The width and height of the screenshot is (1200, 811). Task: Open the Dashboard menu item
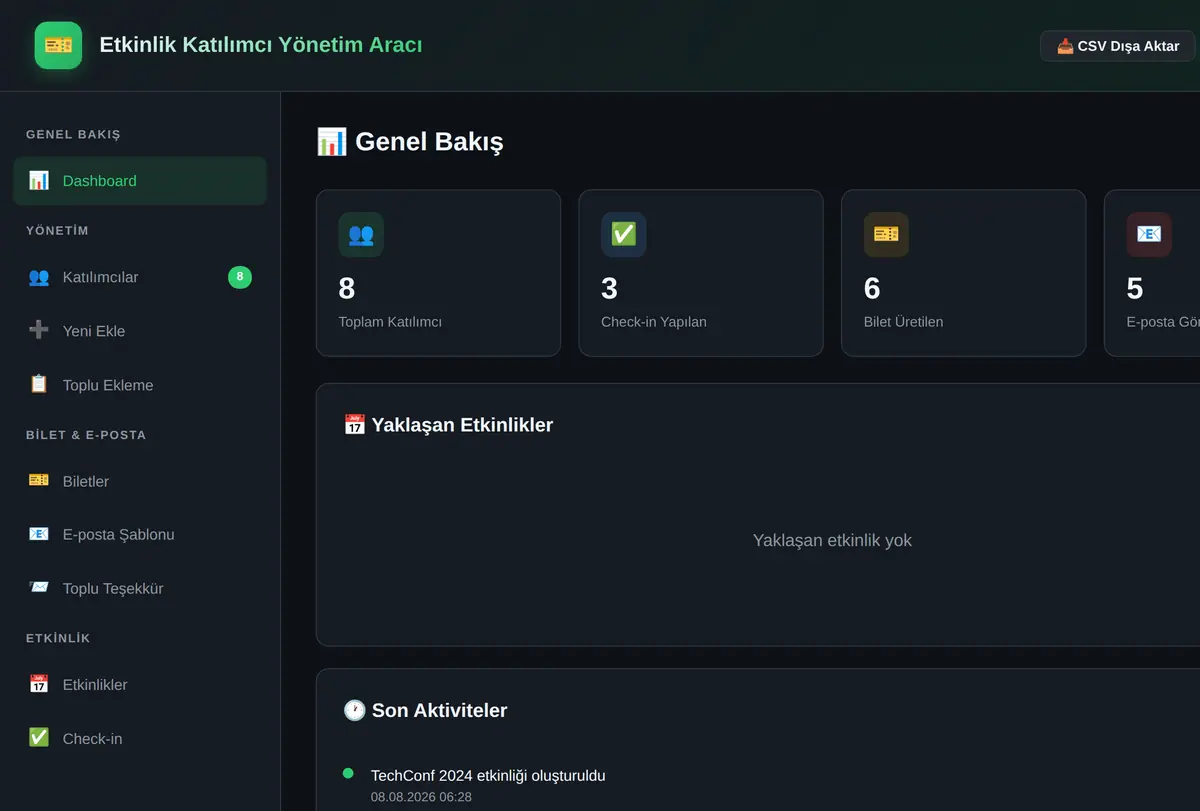coord(140,181)
